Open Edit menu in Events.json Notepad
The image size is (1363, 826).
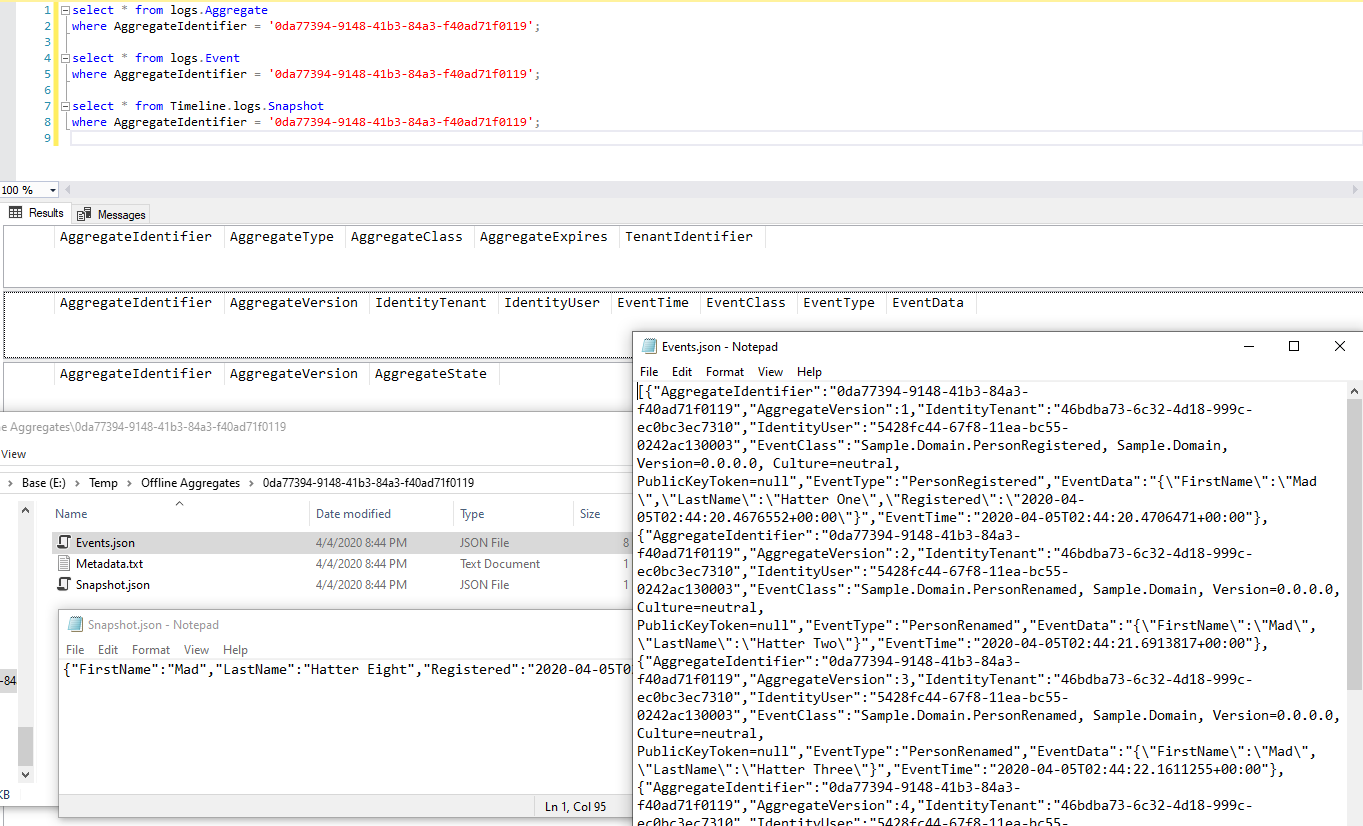[x=682, y=372]
